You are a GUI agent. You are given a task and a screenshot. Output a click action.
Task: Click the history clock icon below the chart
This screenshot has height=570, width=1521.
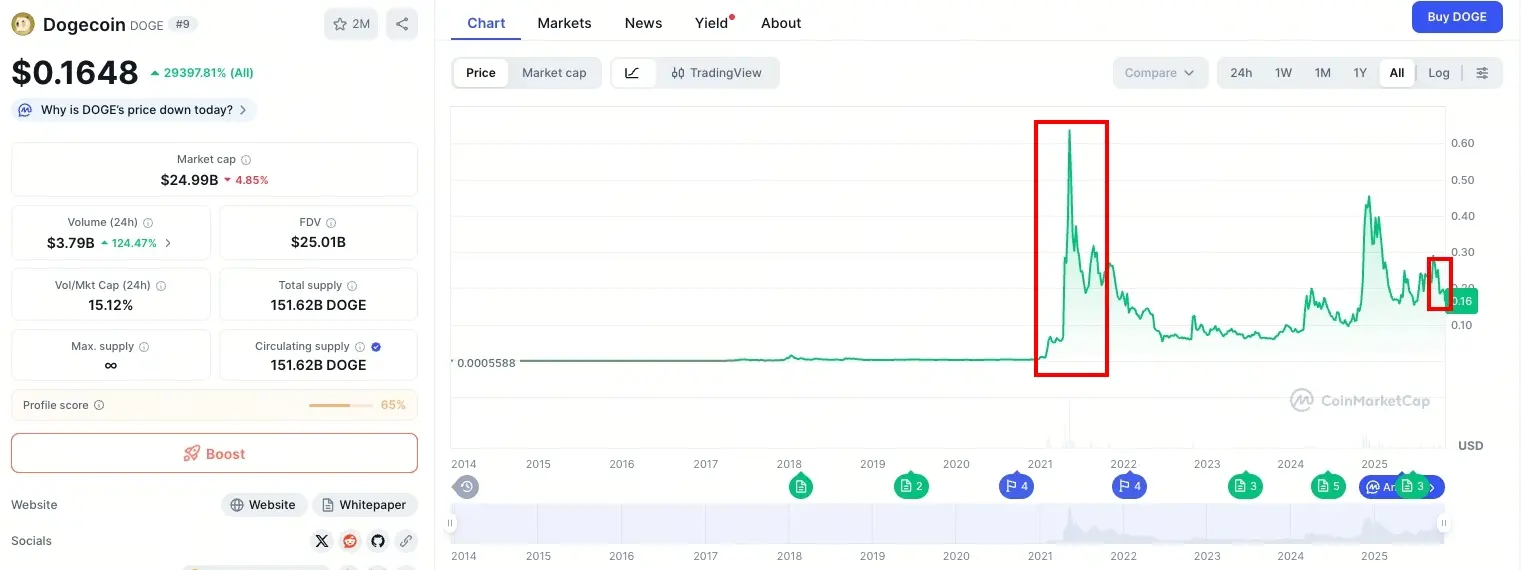(466, 487)
